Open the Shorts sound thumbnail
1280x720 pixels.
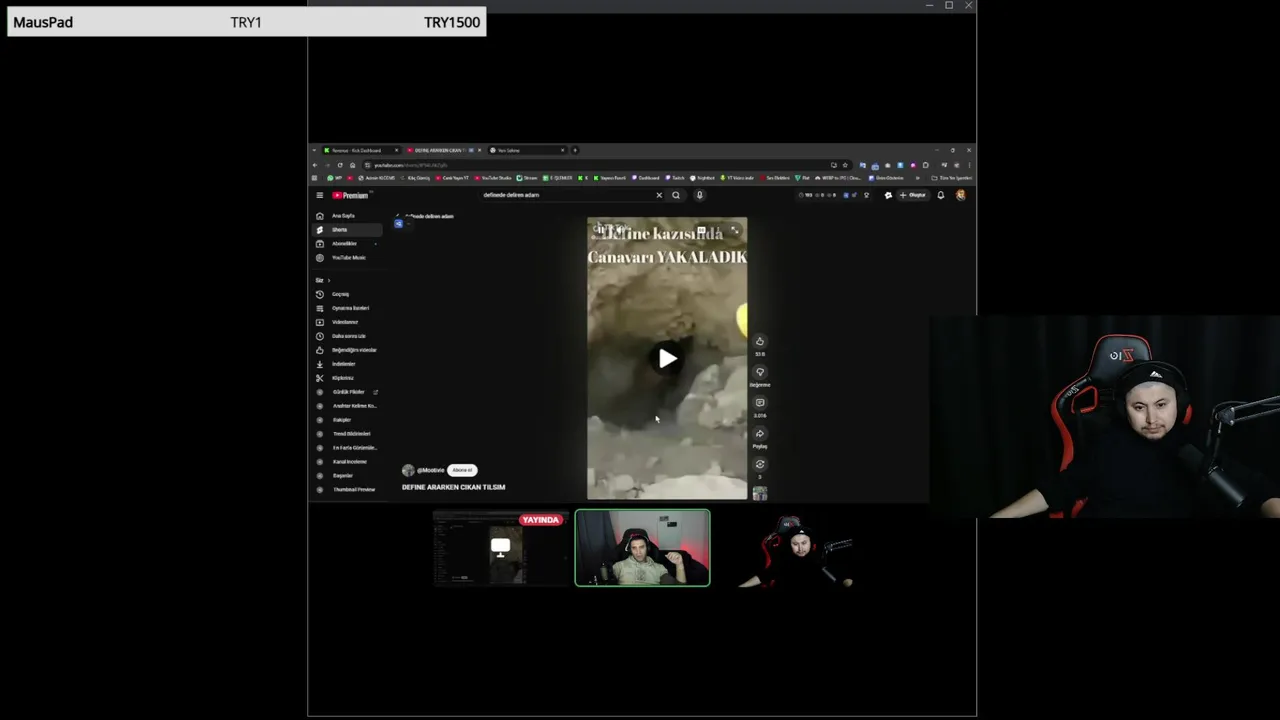coord(760,493)
